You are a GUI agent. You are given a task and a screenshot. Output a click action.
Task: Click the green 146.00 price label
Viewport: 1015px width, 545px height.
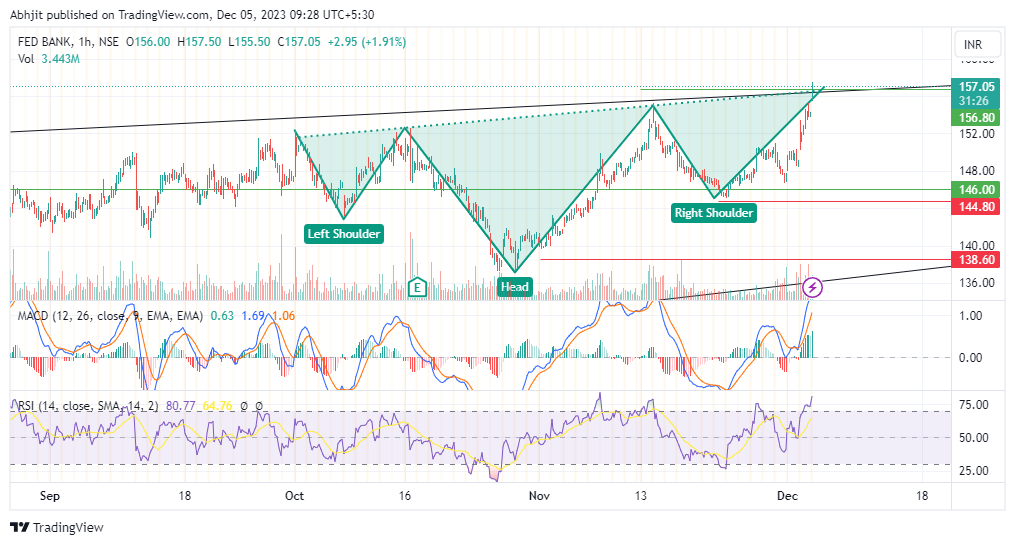point(976,190)
